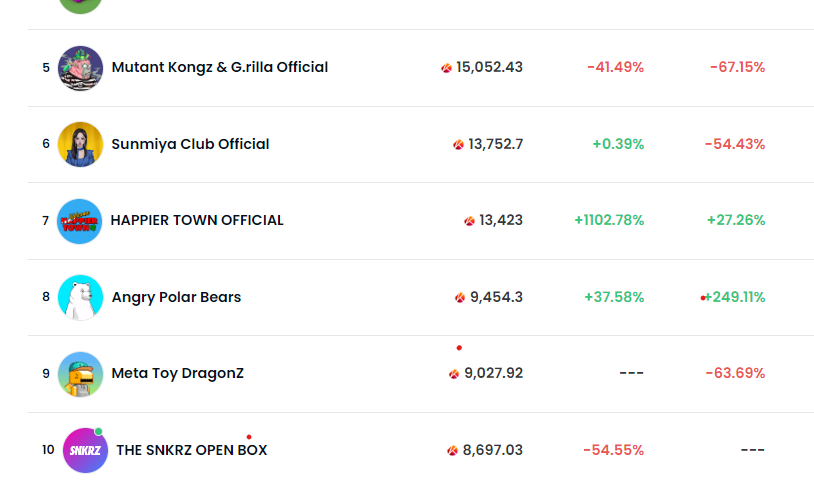The width and height of the screenshot is (814, 487).
Task: Open the Angry Polar Bears avatar
Action: coord(80,297)
